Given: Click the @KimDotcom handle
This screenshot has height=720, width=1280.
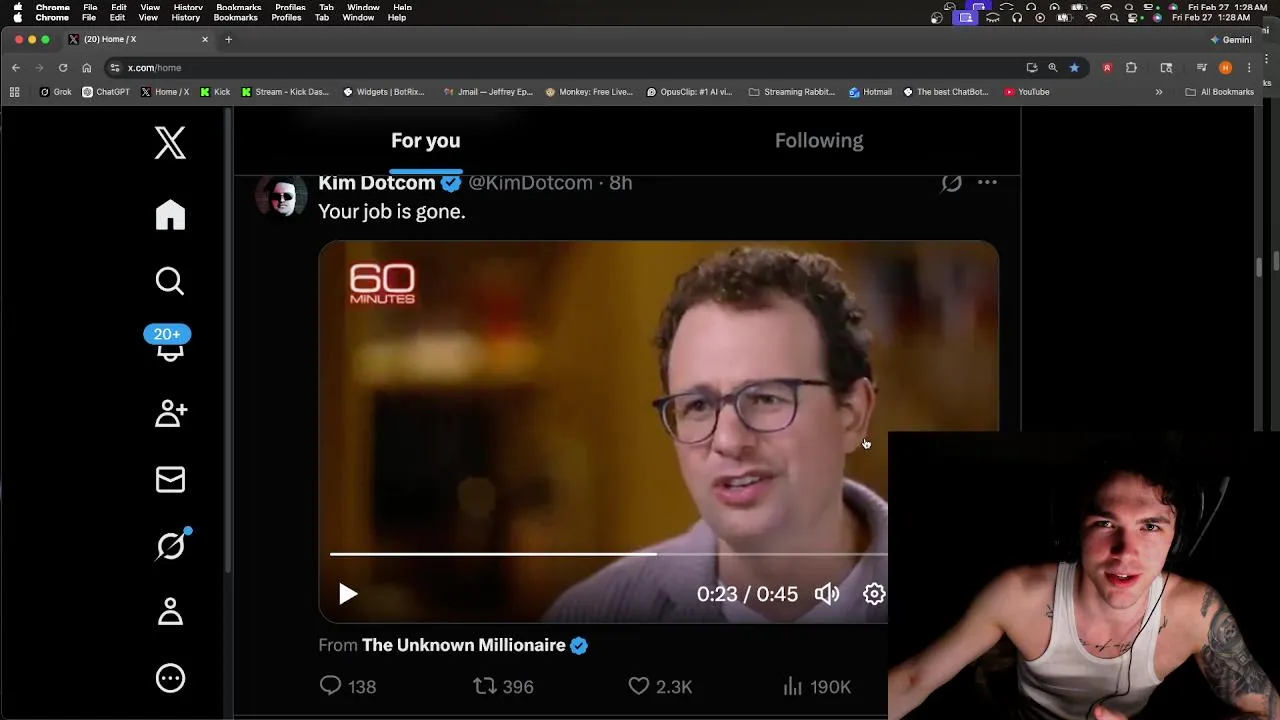Looking at the screenshot, I should coord(530,183).
